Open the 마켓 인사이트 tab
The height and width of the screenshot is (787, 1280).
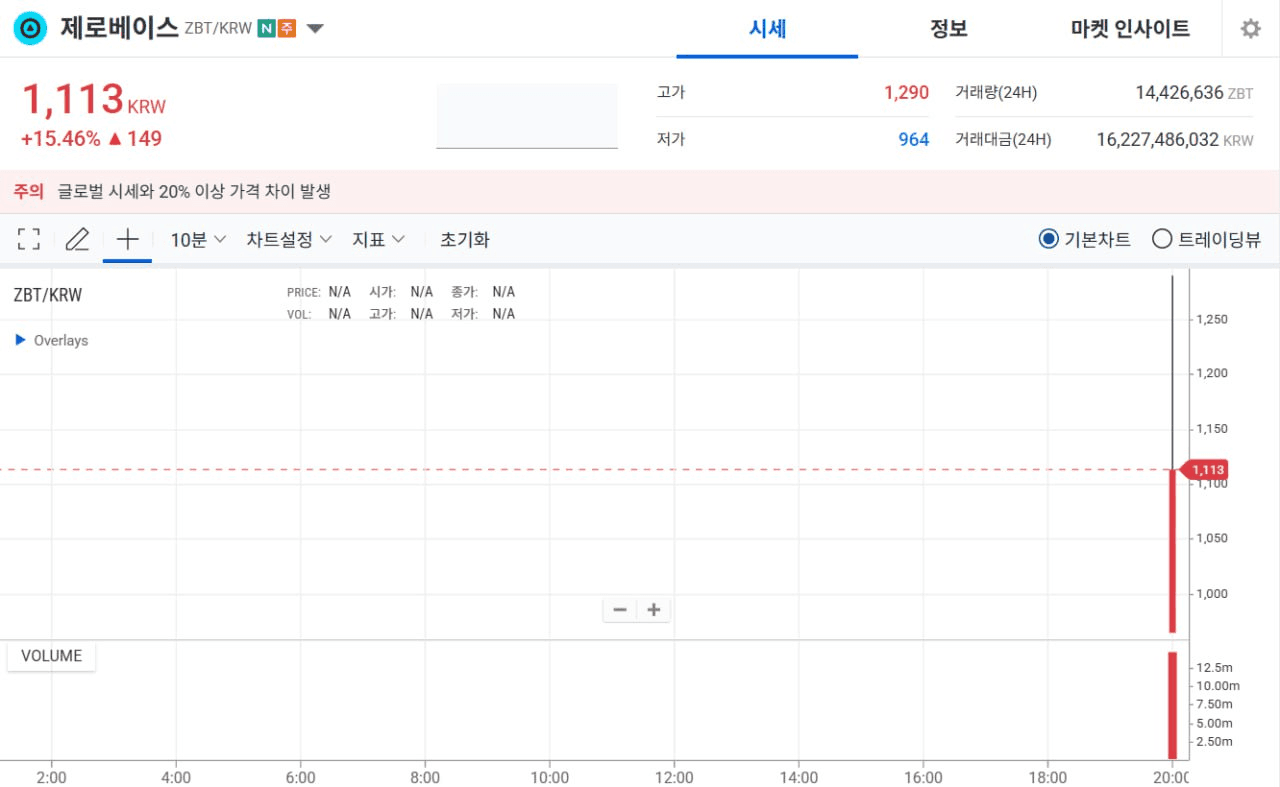[x=1130, y=29]
